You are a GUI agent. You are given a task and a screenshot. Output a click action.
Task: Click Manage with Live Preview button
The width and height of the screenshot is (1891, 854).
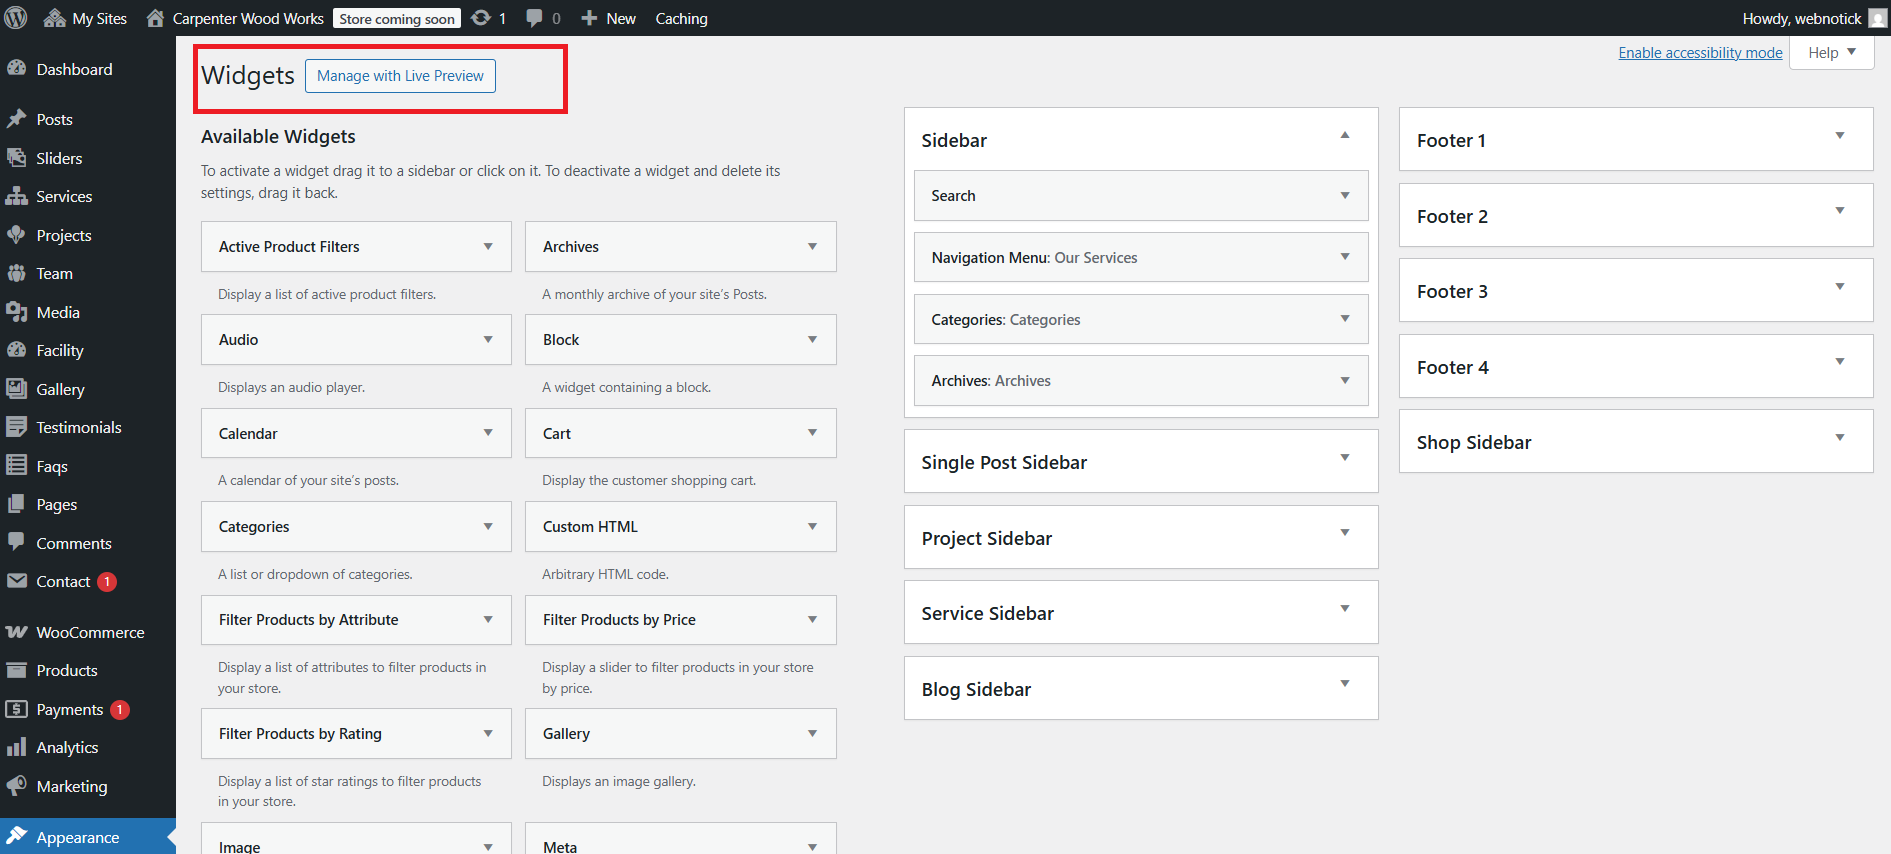click(x=400, y=76)
